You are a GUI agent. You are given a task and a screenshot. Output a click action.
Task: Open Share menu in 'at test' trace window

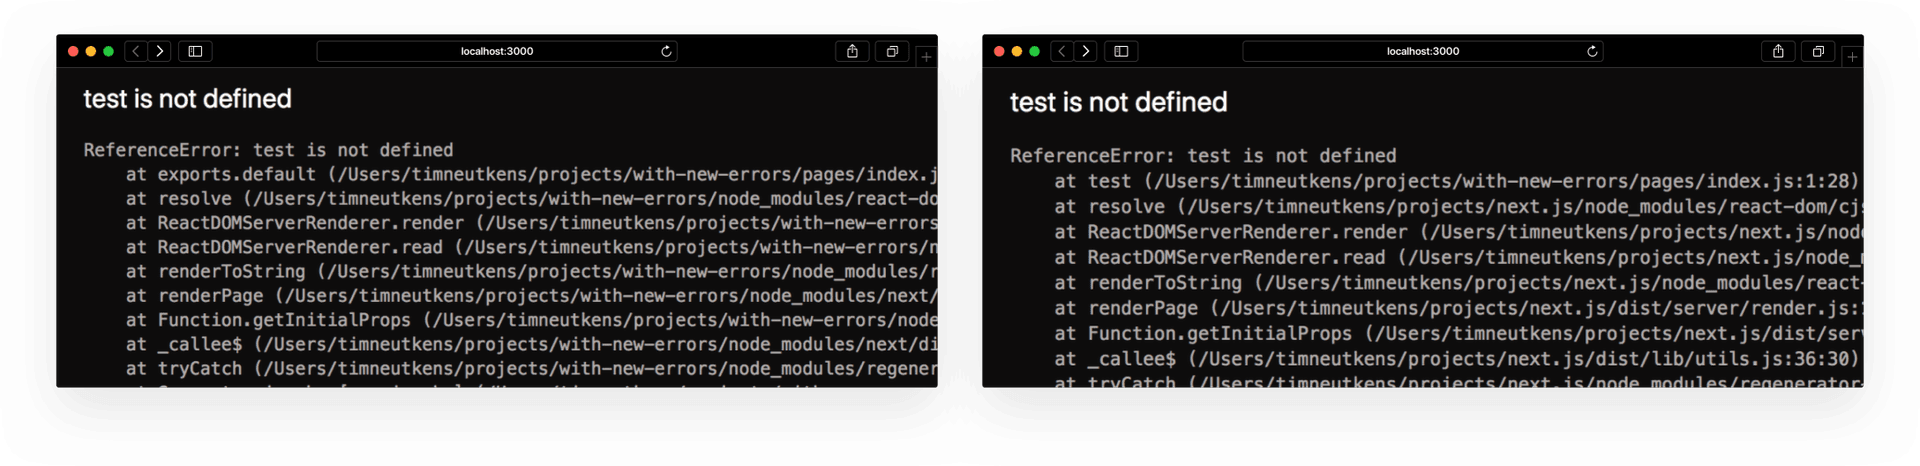[1778, 51]
